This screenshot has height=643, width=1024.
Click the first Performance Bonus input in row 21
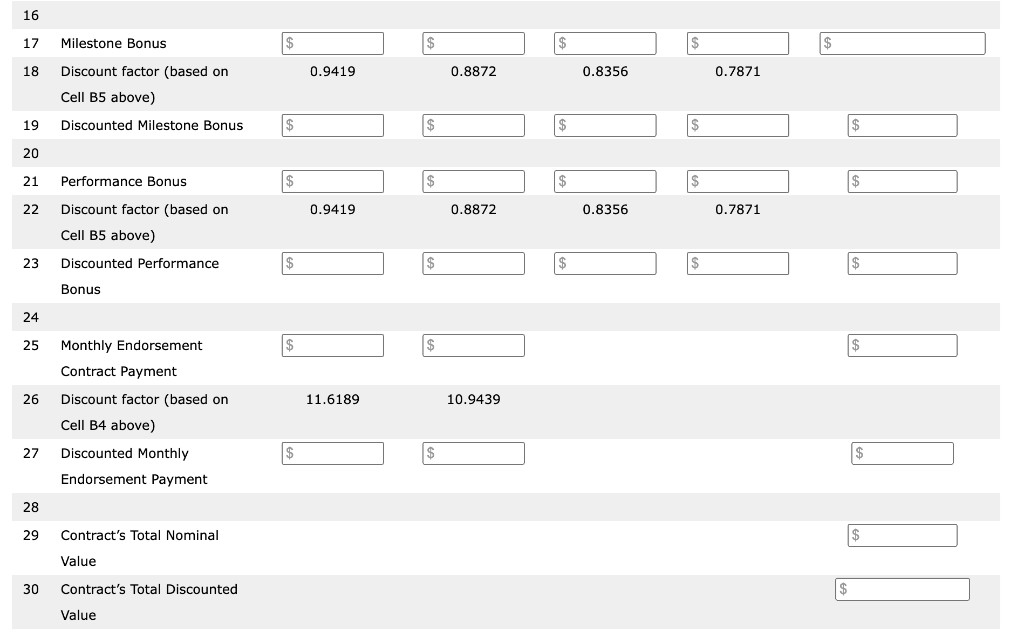point(332,181)
